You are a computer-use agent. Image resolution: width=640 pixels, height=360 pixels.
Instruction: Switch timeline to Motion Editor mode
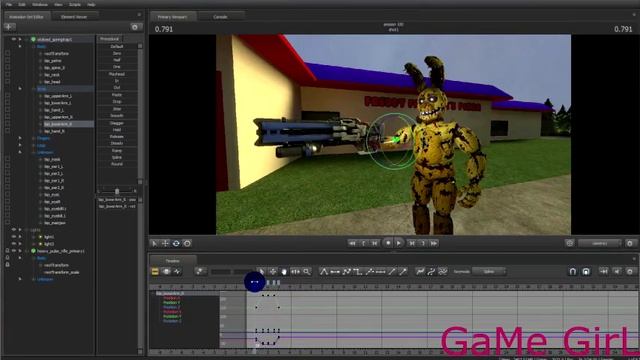(166, 271)
